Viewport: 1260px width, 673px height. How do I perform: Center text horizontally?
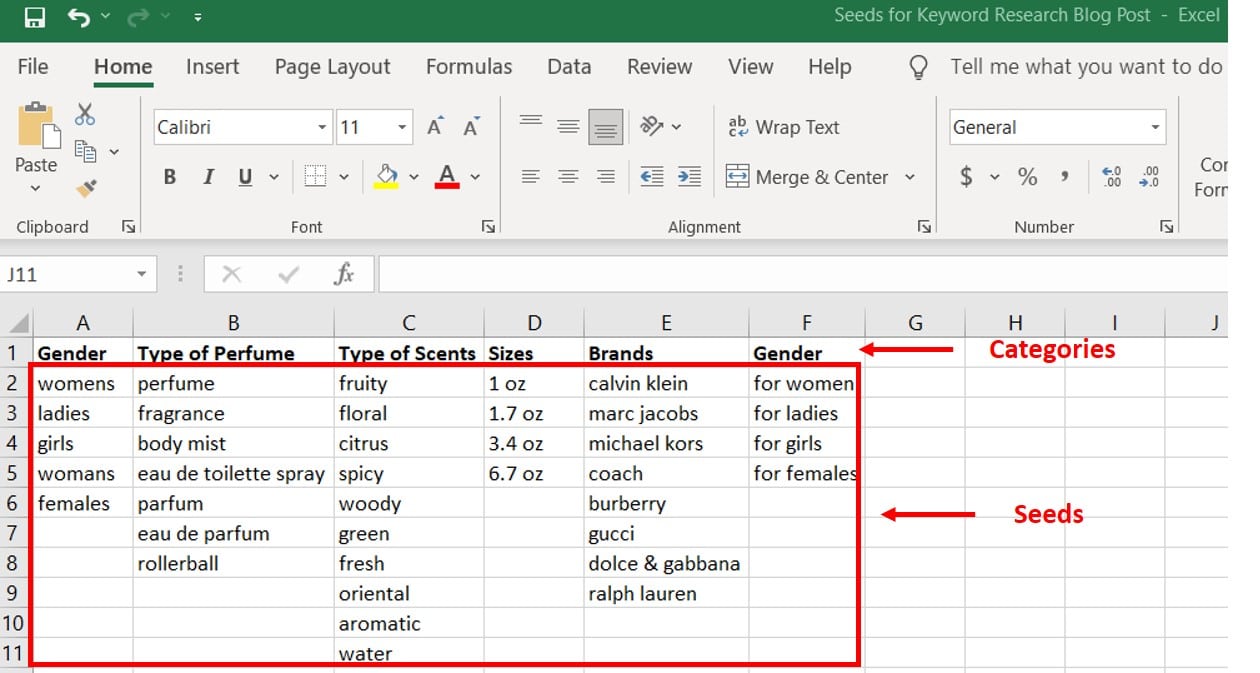[x=568, y=177]
